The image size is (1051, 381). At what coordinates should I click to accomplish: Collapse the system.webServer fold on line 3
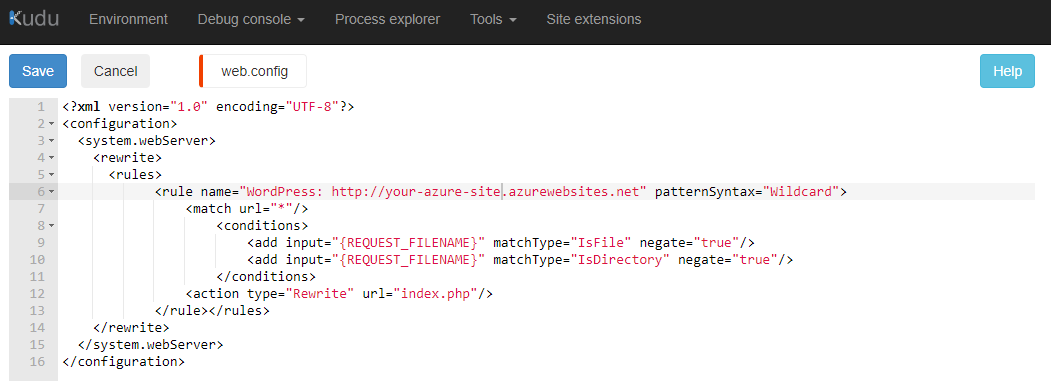pos(52,141)
